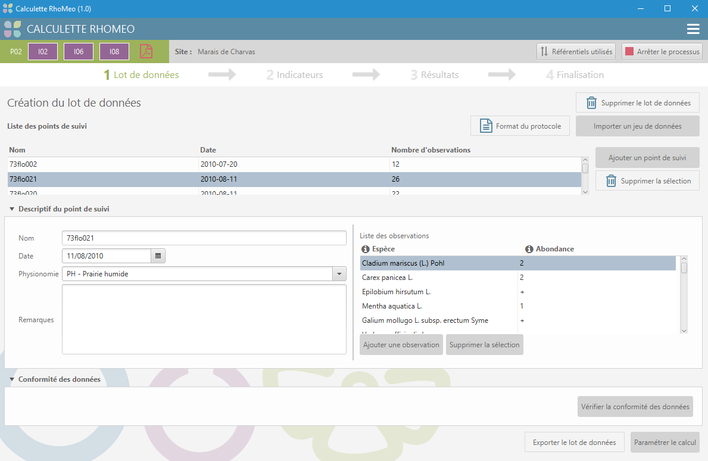The width and height of the screenshot is (708, 461).
Task: Click Ajouter une observation button
Action: (401, 345)
